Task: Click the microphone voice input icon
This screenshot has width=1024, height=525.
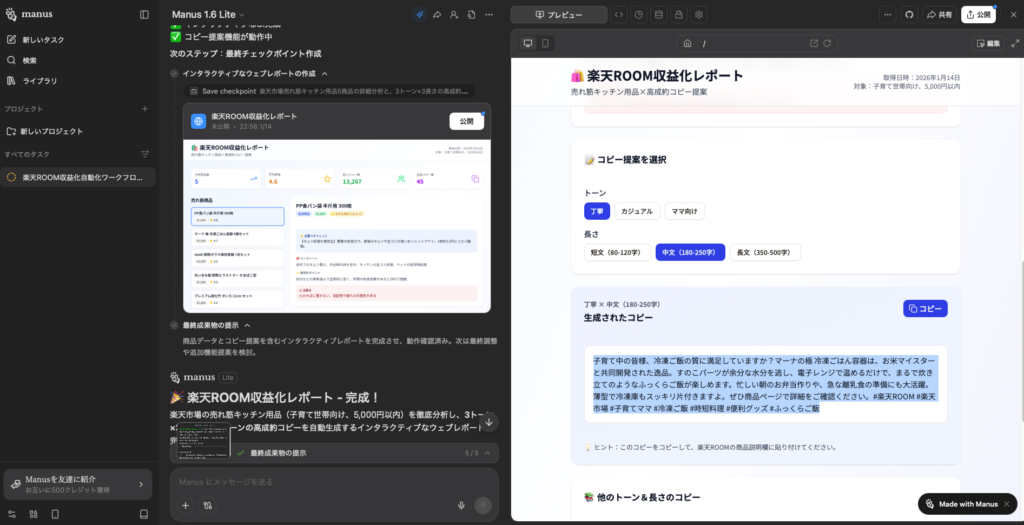Action: pyautogui.click(x=461, y=505)
